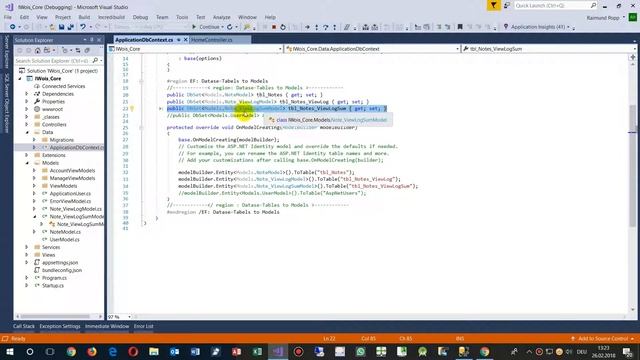Open the Error List tab

pyautogui.click(x=144, y=326)
